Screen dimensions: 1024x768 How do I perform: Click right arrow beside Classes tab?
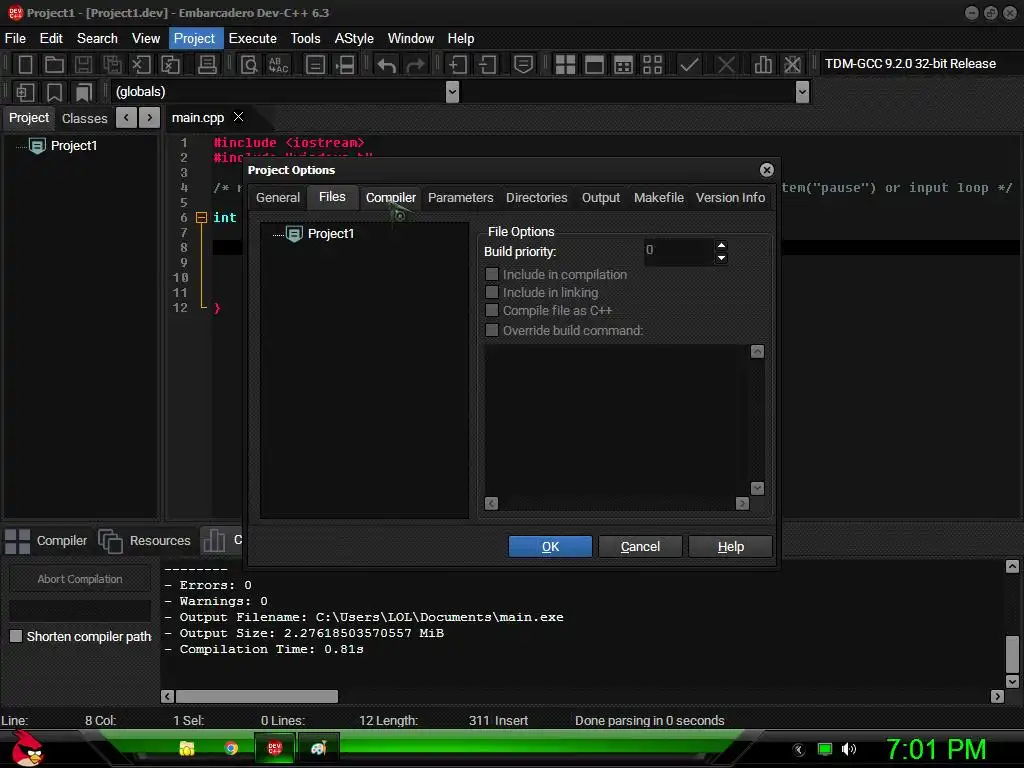point(150,118)
